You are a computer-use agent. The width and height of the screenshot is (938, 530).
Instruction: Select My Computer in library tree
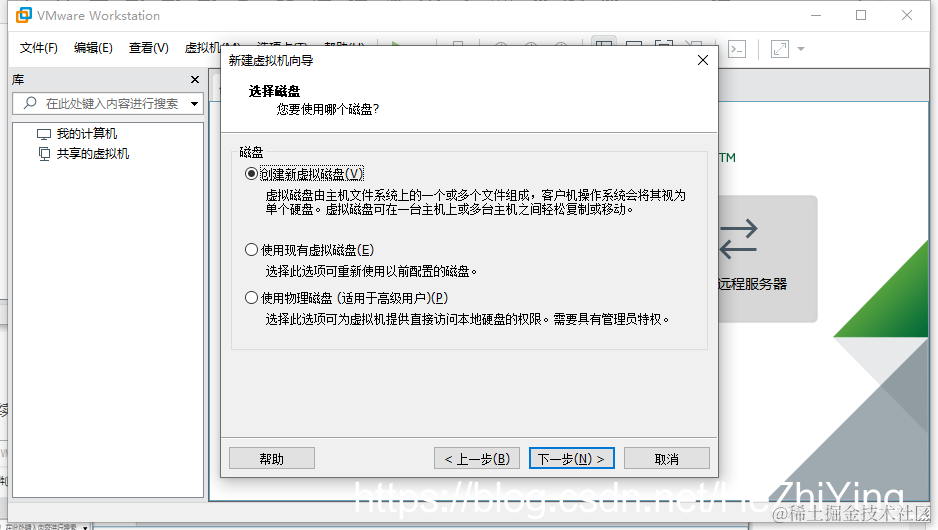coord(77,133)
